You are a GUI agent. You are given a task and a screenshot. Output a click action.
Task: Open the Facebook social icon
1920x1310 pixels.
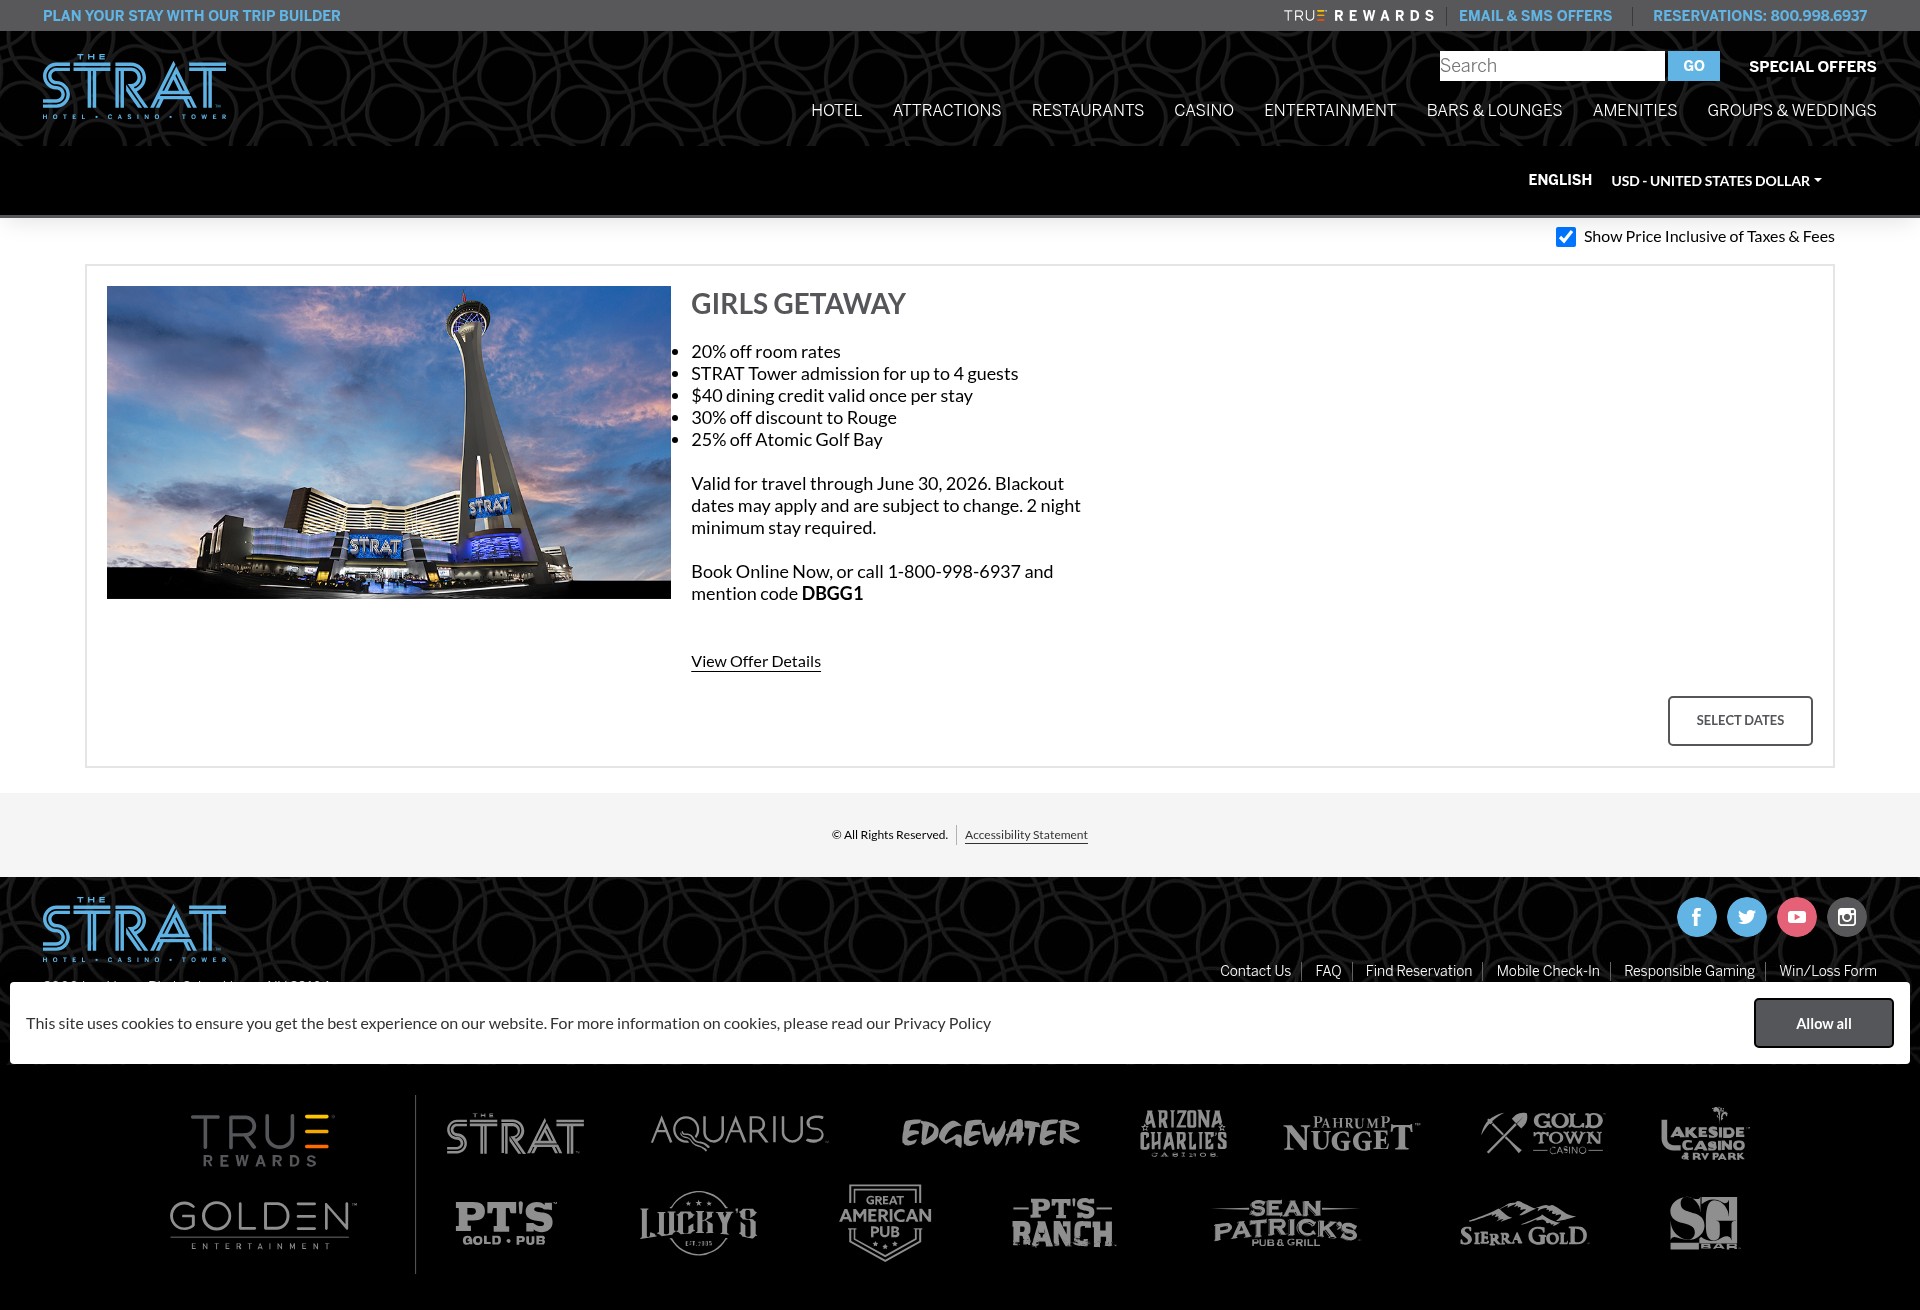1696,917
